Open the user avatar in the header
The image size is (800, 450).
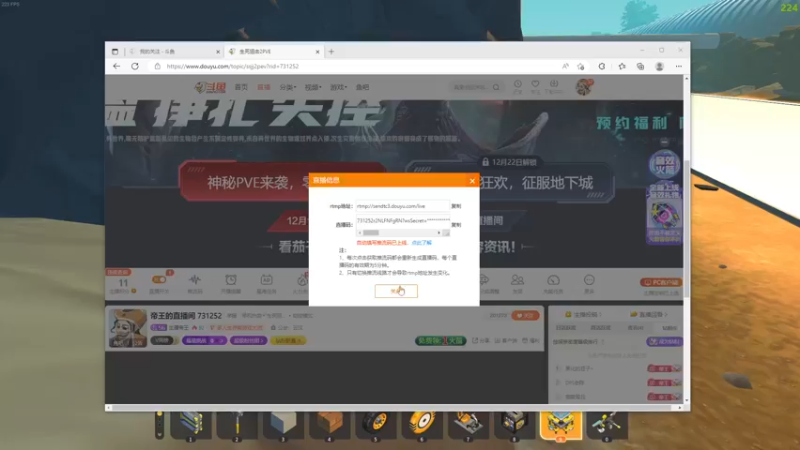[583, 87]
